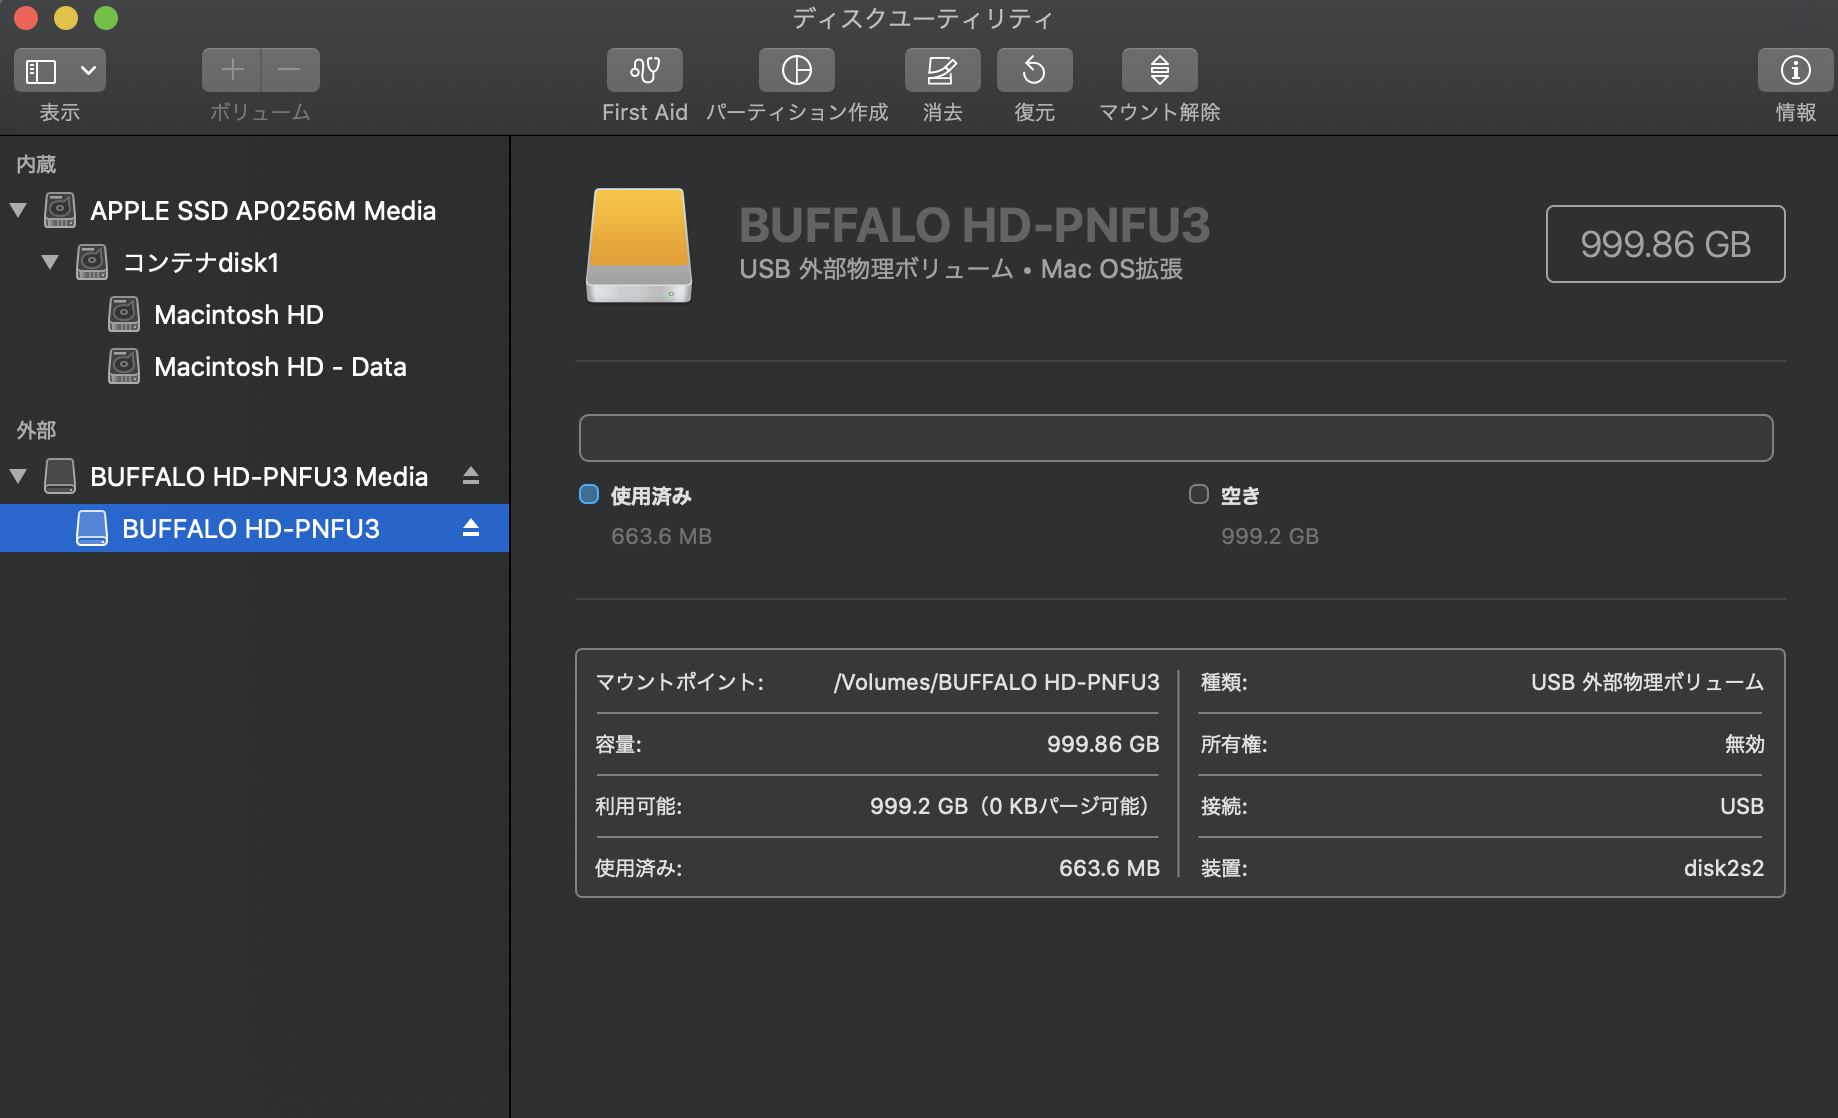Eject the selected BUFFALO HD-PNFU3 volume
The image size is (1838, 1118).
click(x=471, y=528)
